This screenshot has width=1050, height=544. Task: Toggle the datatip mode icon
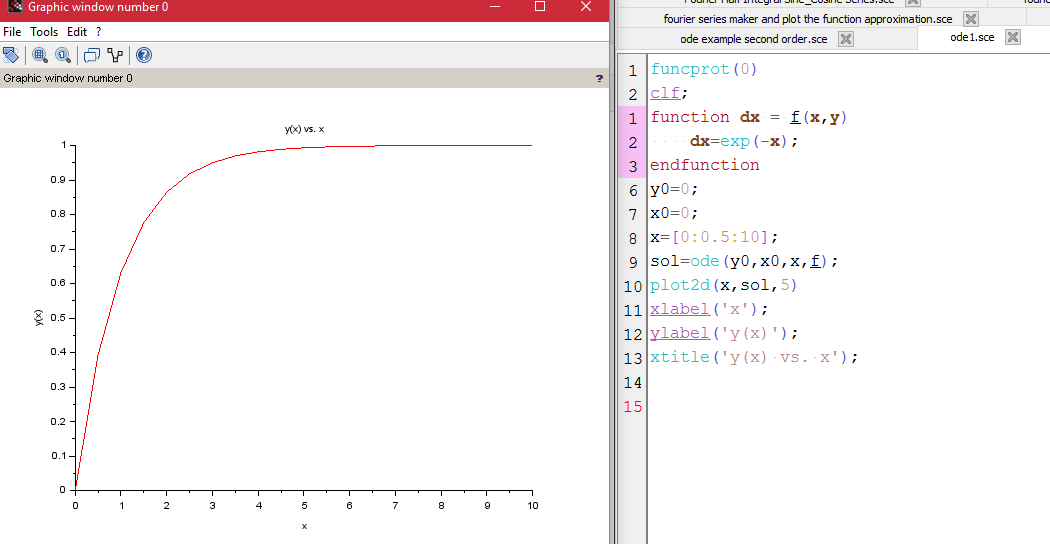pos(92,55)
